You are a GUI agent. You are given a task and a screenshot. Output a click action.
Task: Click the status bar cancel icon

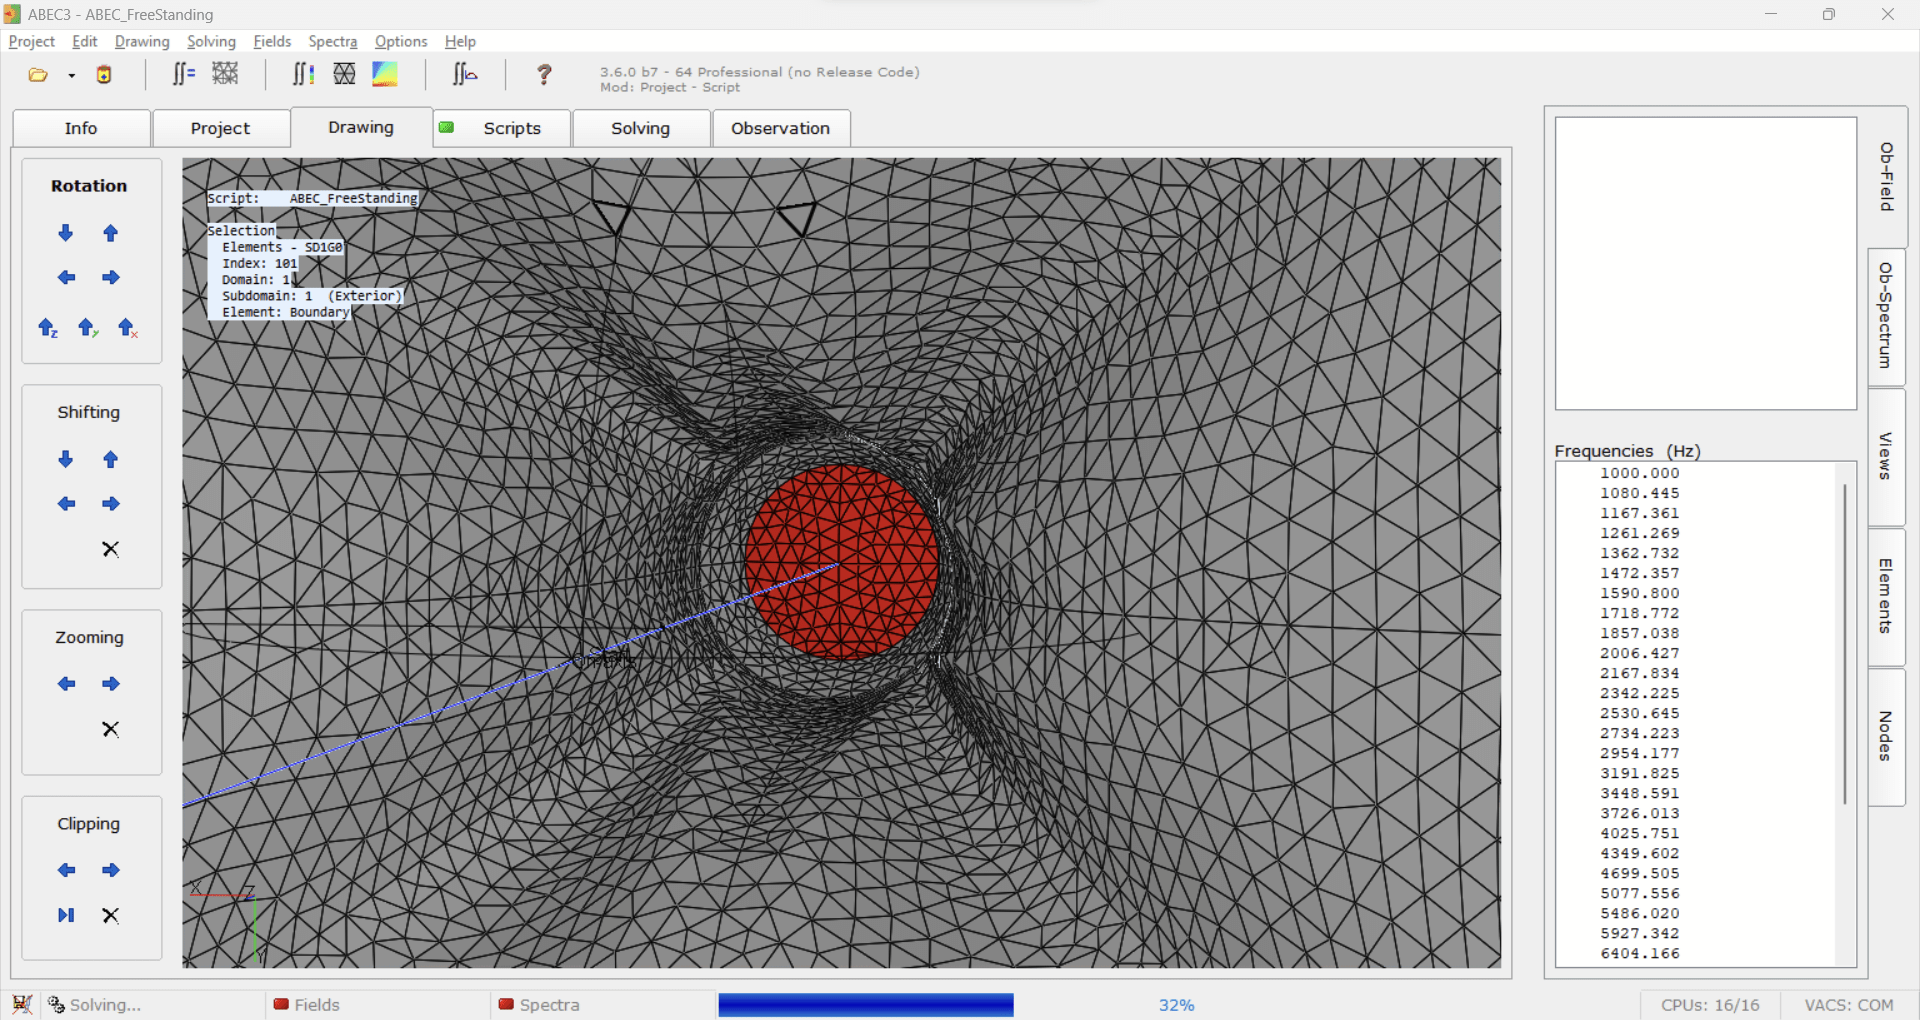click(x=22, y=1004)
